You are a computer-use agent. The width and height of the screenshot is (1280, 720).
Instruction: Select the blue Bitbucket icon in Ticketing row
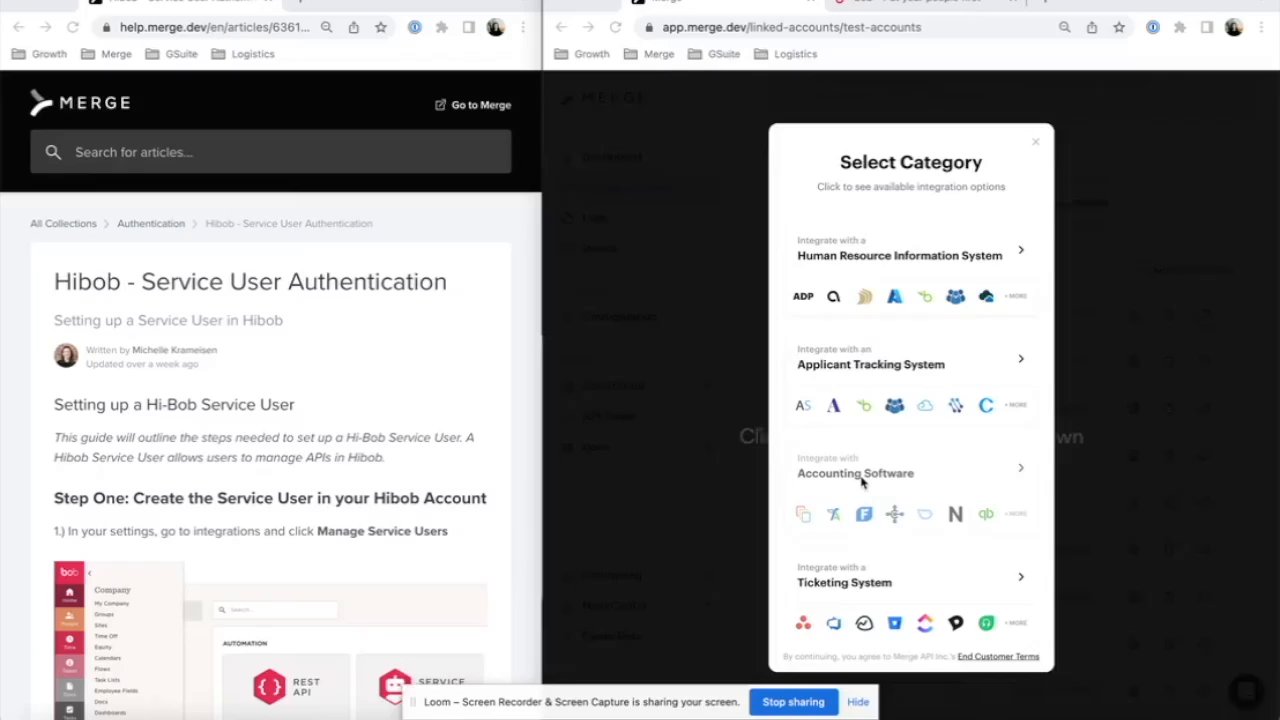[x=894, y=623]
